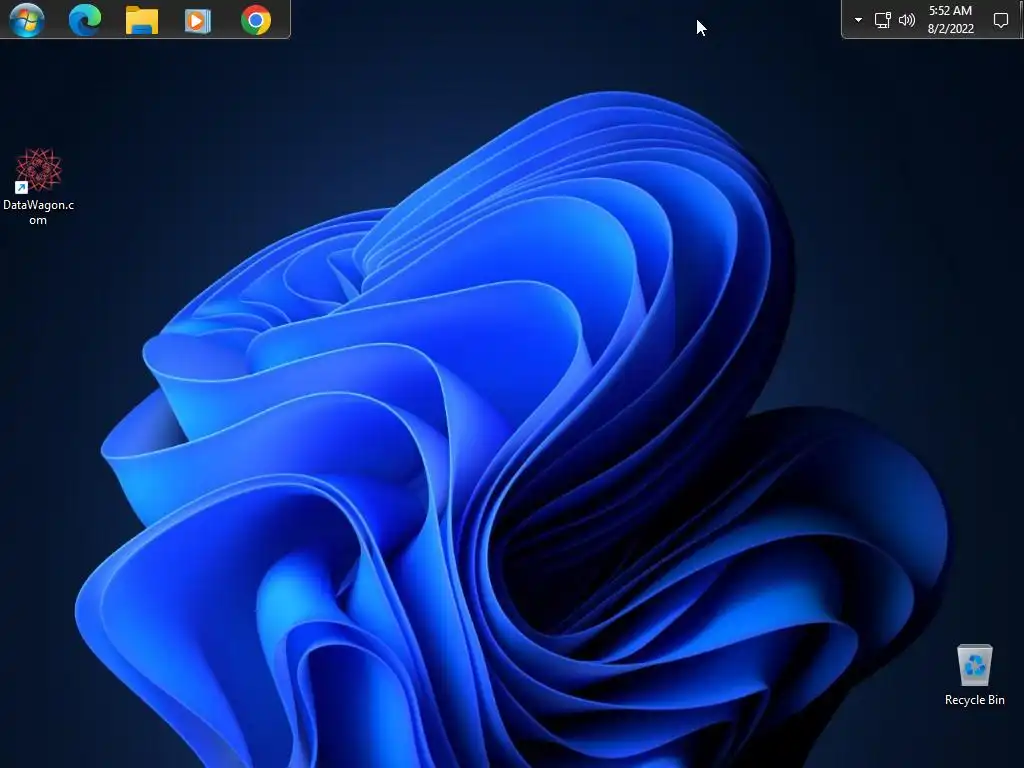Open the Start menu orb

27,20
